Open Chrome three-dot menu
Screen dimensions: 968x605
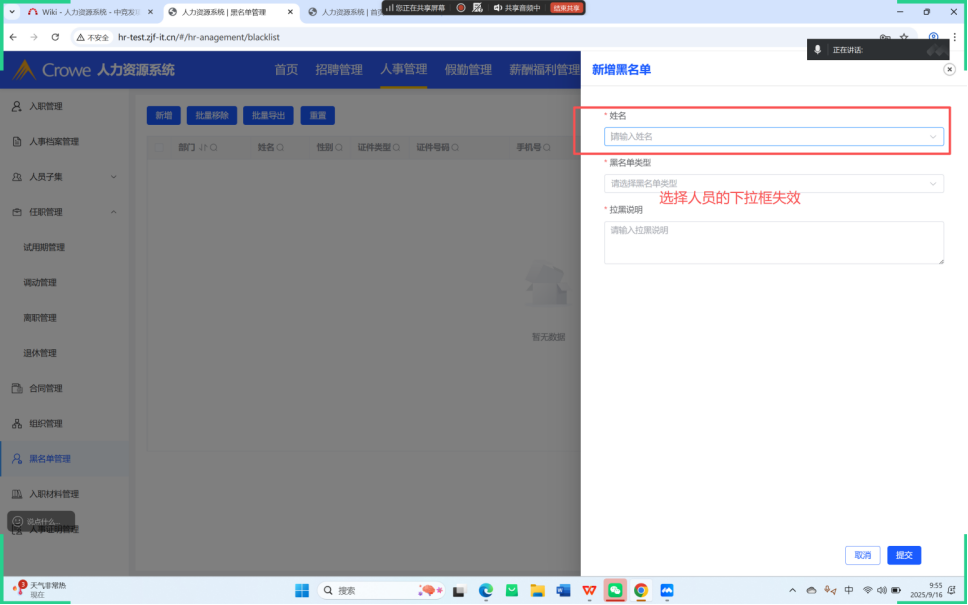click(954, 37)
